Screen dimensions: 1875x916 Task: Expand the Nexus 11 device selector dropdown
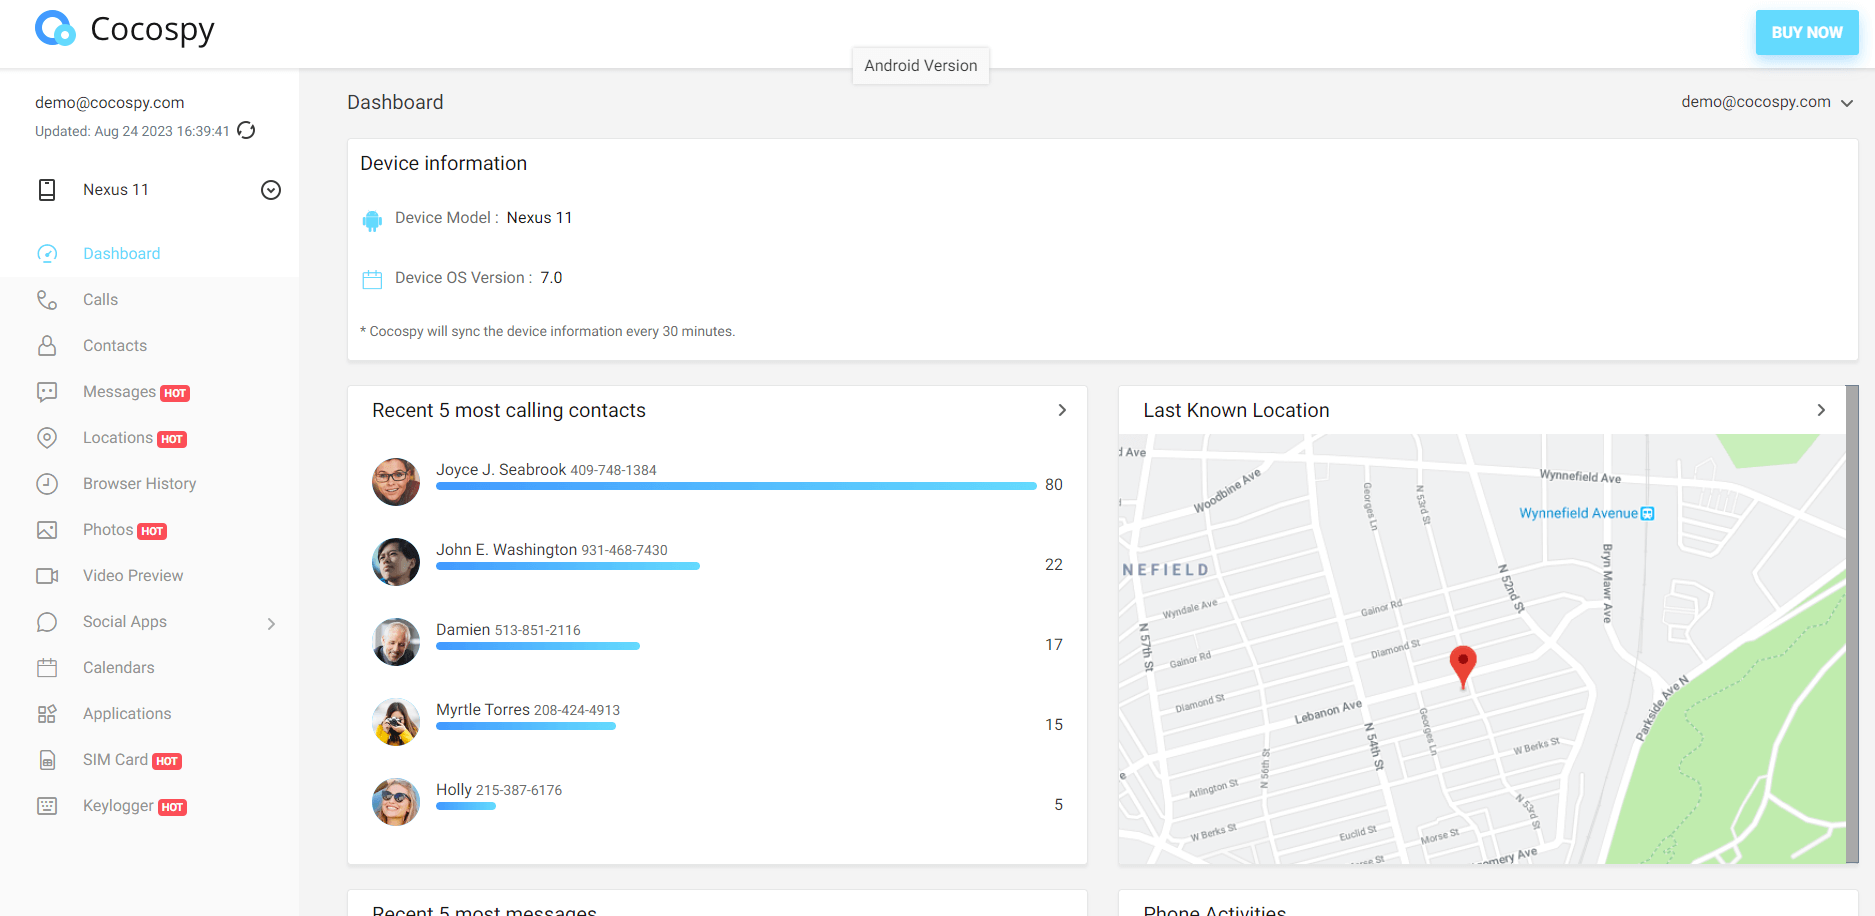[x=271, y=190]
